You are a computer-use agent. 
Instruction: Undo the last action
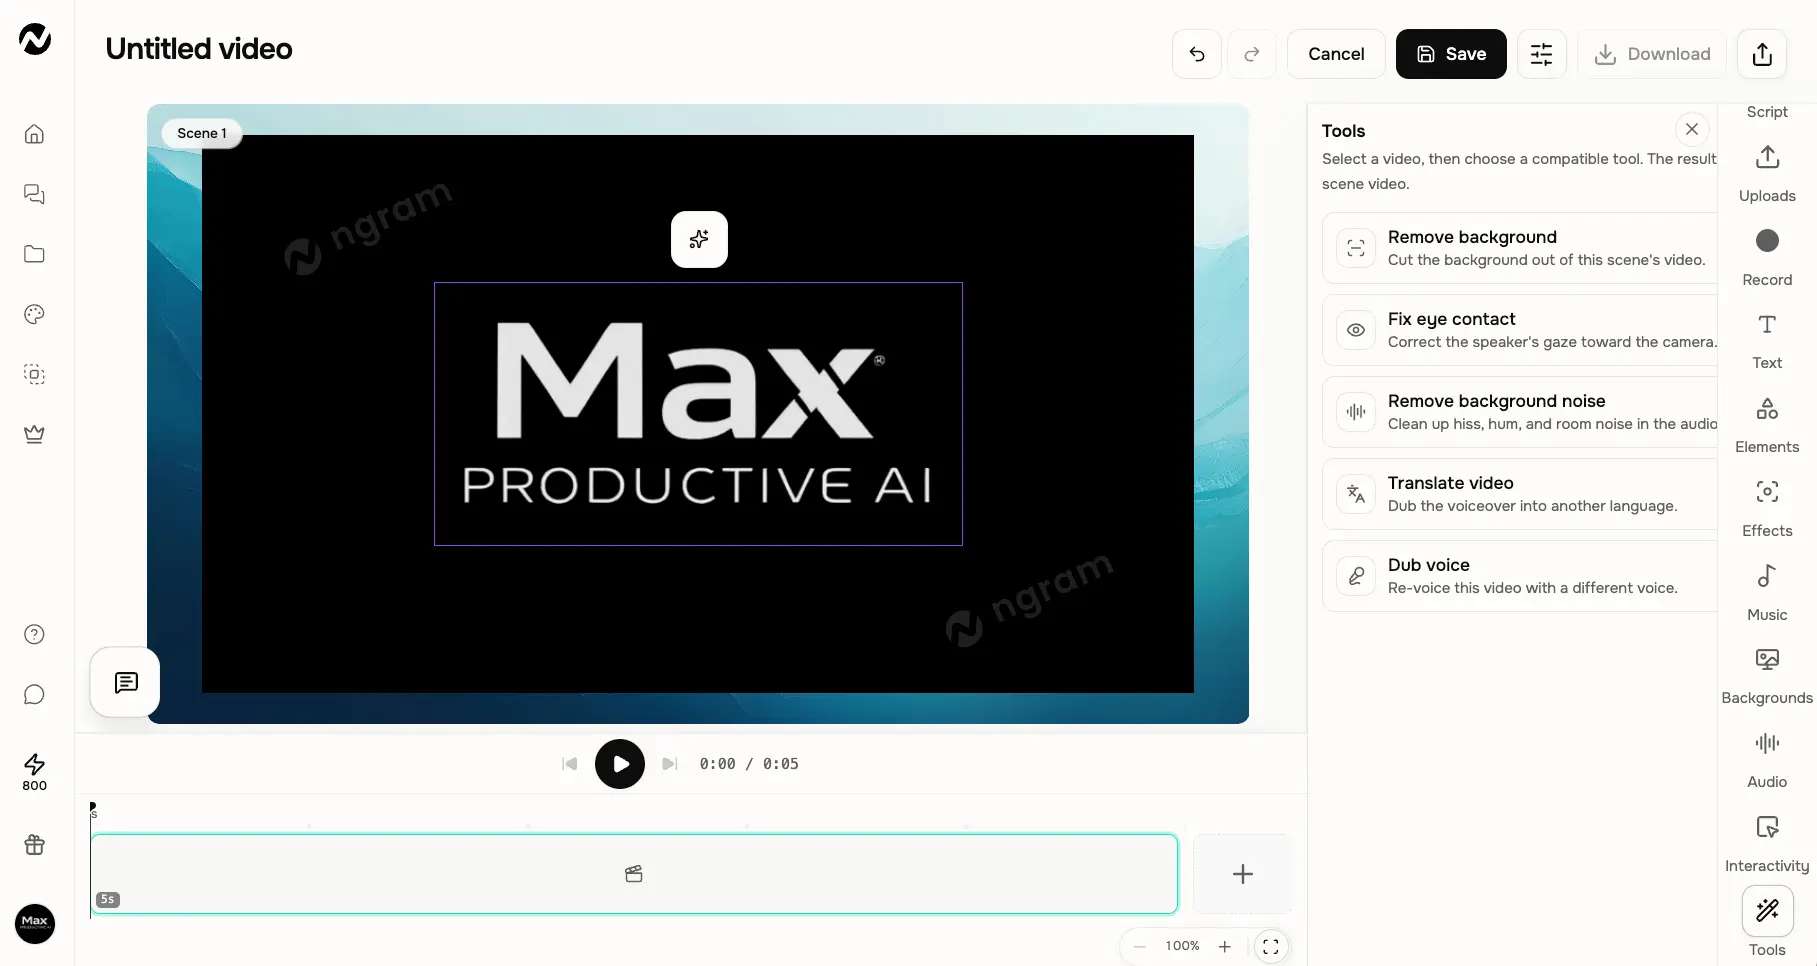1197,54
